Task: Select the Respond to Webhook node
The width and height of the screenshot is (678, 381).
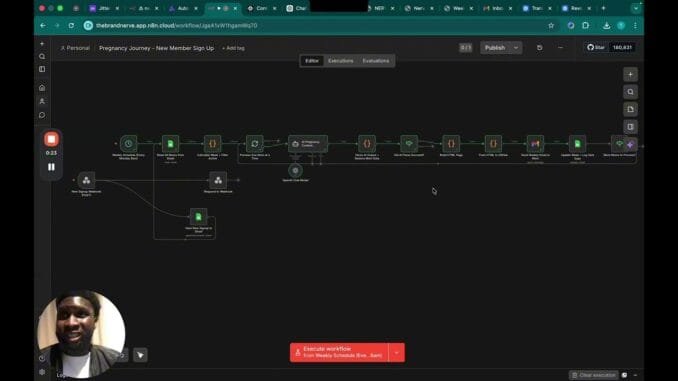Action: point(218,180)
